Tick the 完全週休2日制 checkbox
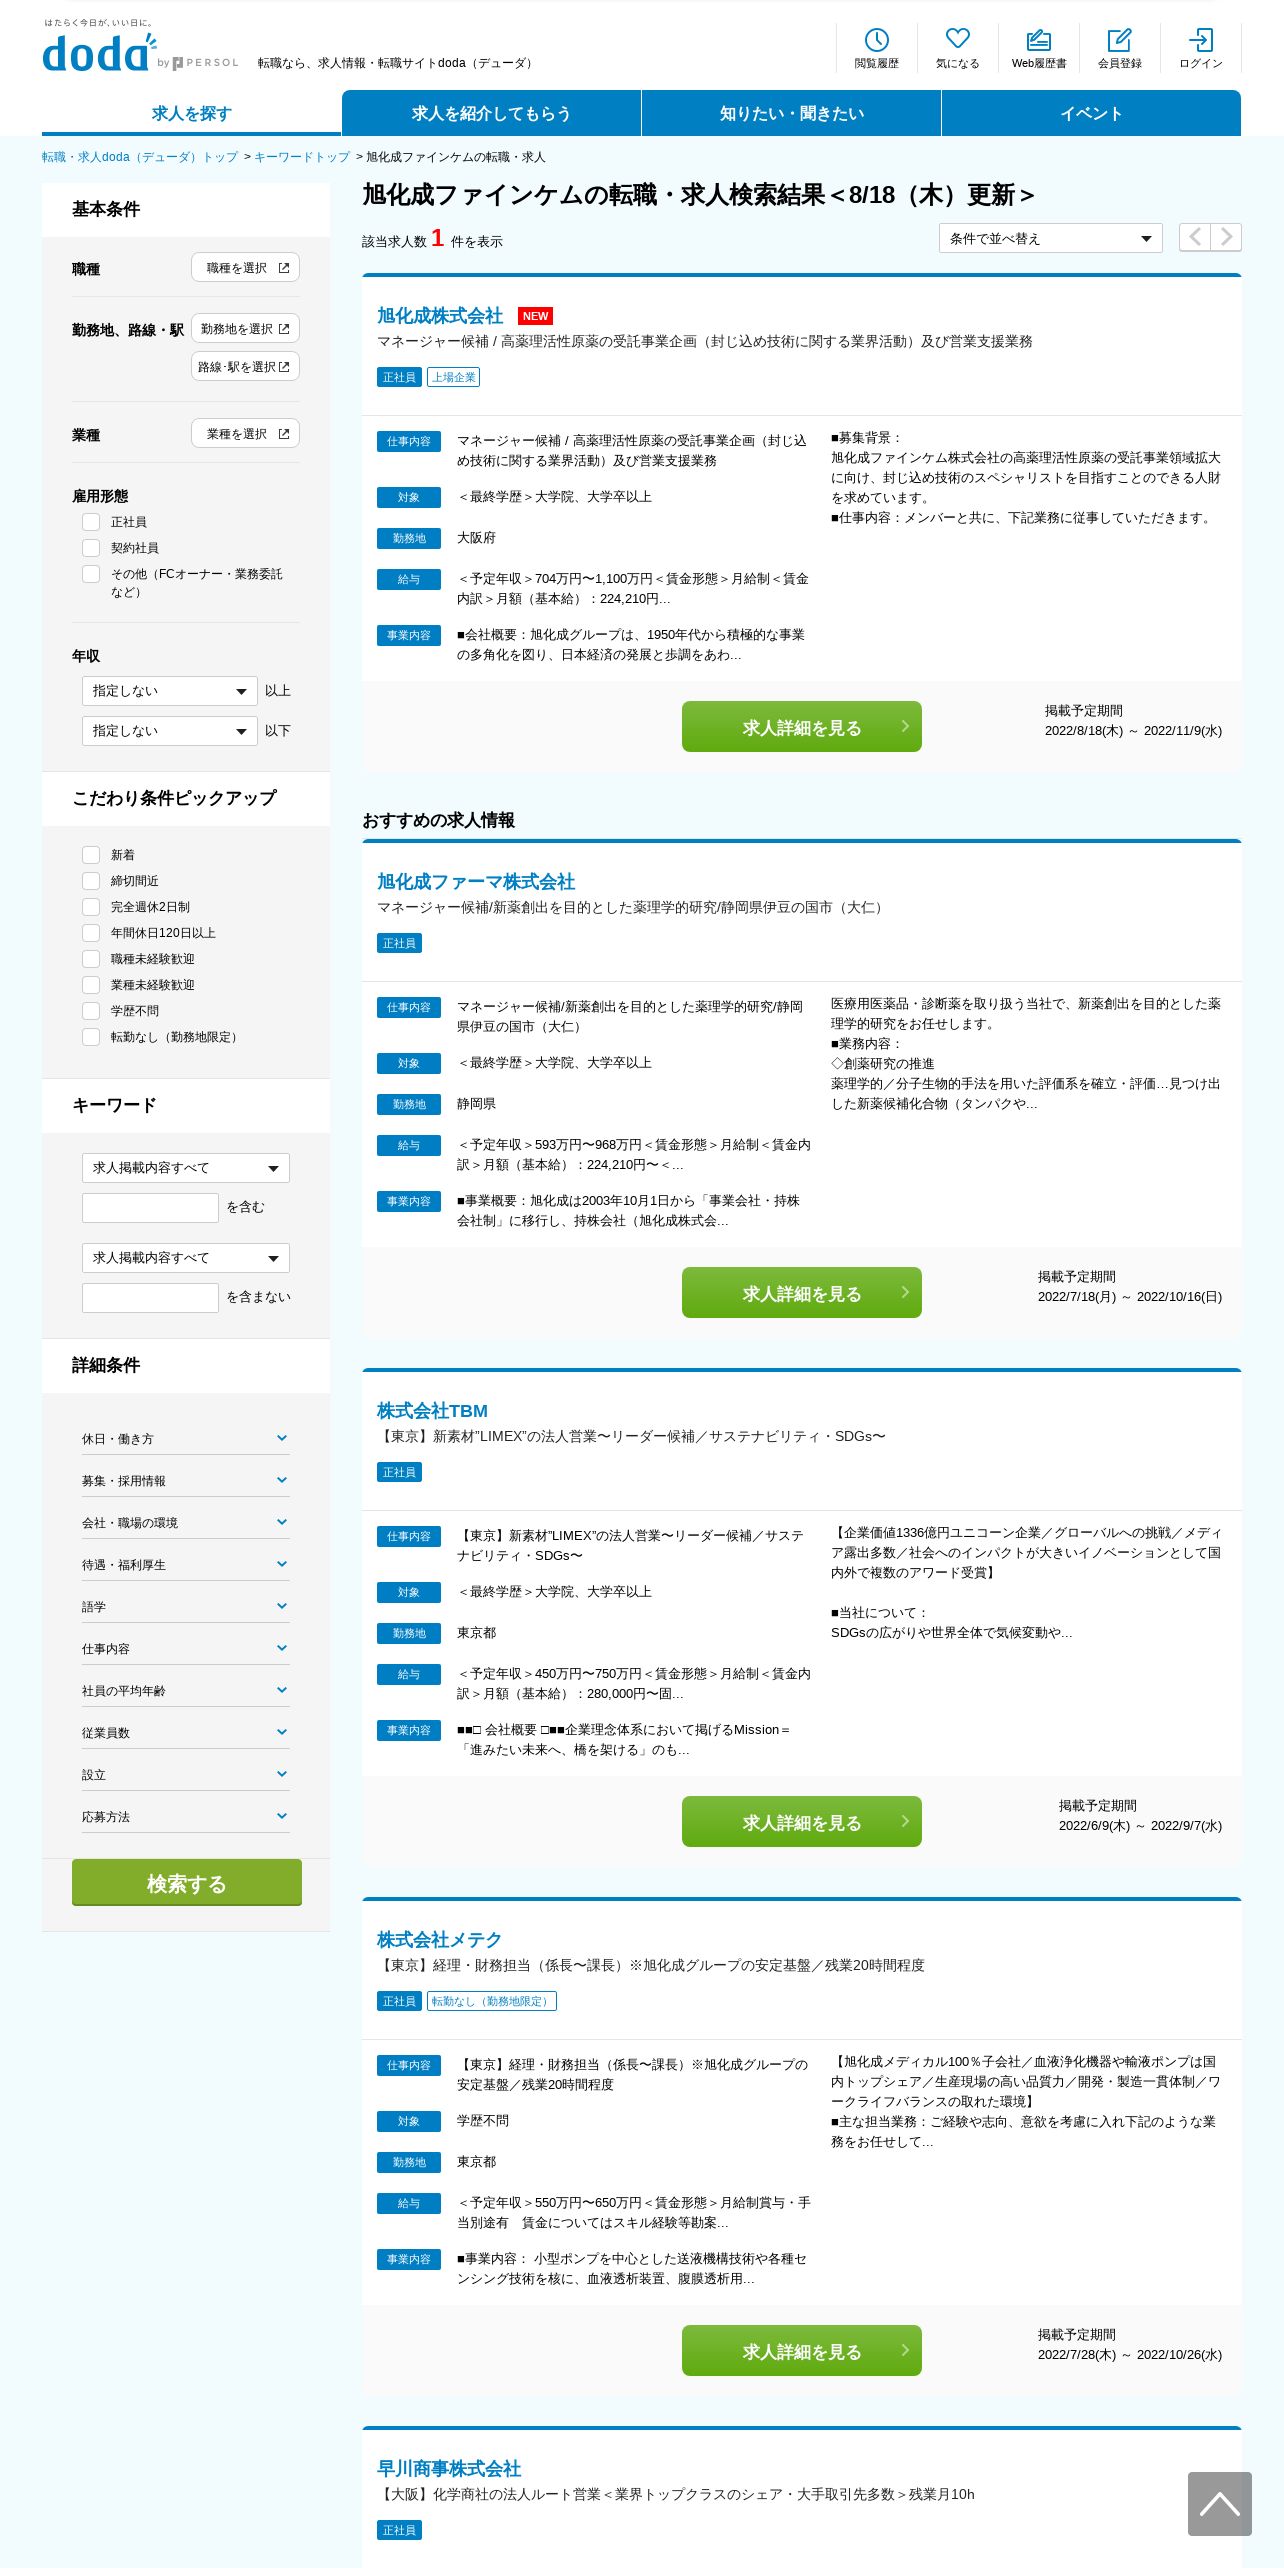This screenshot has width=1284, height=2568. click(x=91, y=907)
